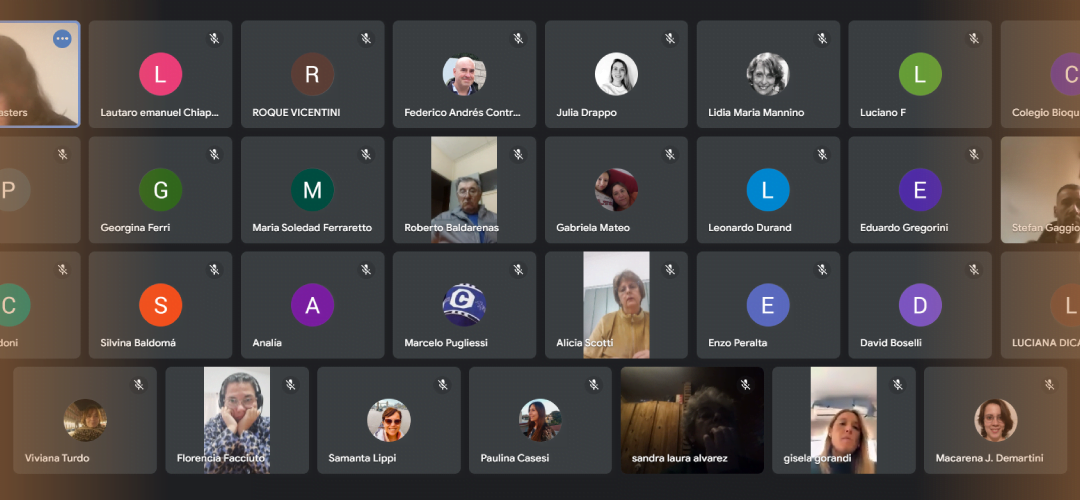Click muted mic icon on Samanta Lippi tile
The image size is (1080, 500).
[442, 385]
